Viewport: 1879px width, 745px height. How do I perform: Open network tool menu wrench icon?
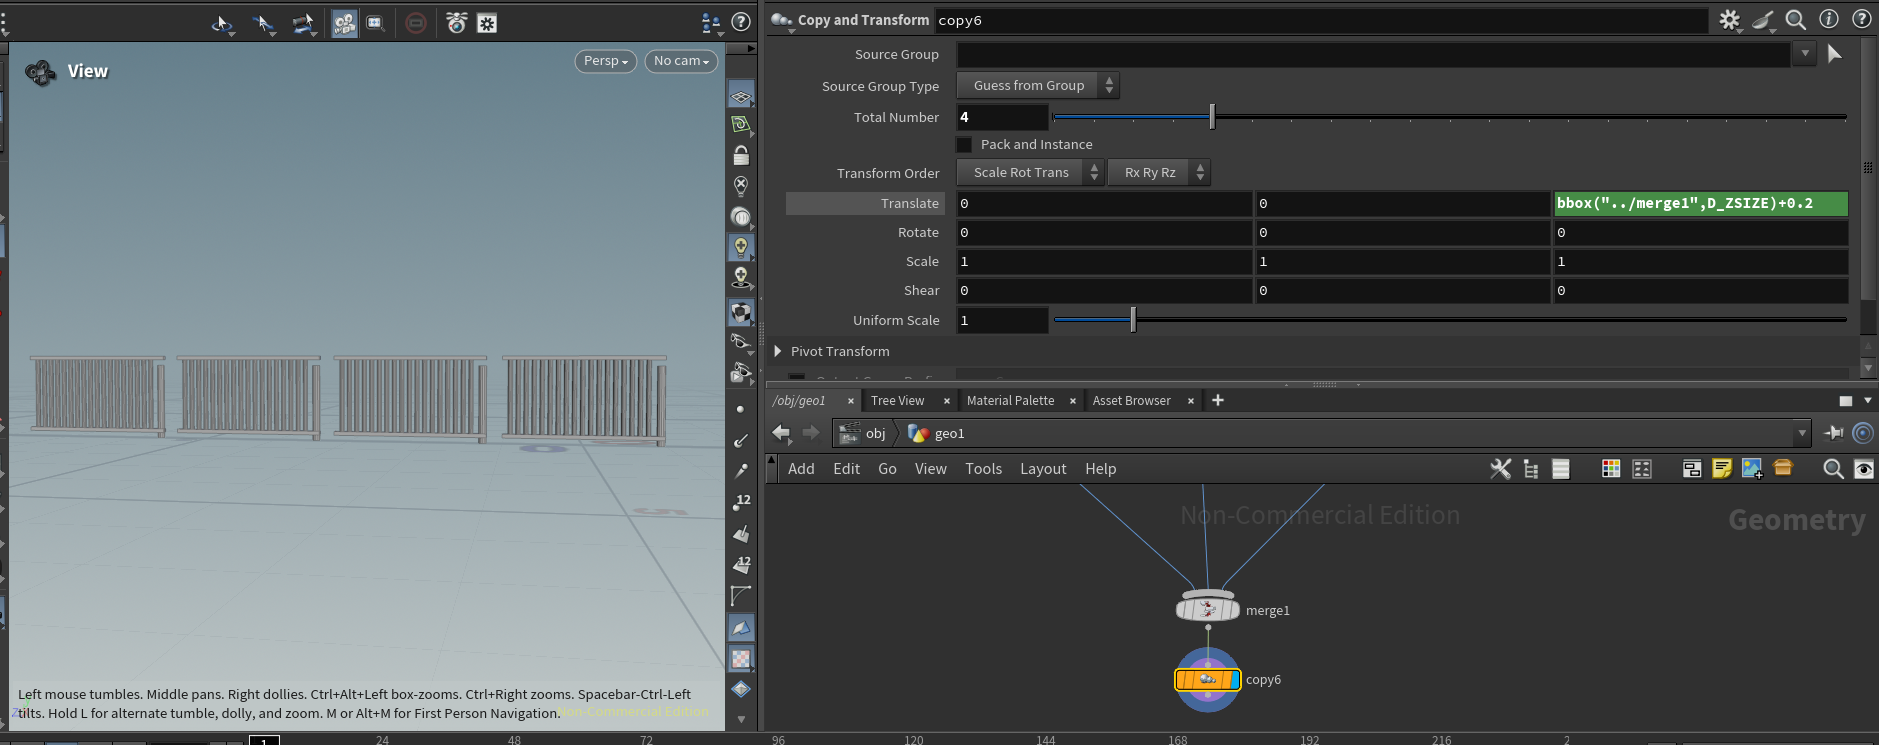pyautogui.click(x=1500, y=469)
